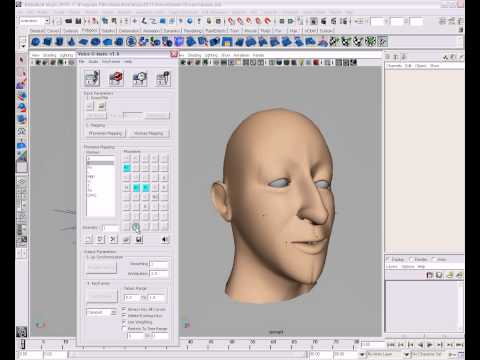Open the Shading menu of head viewport

pyautogui.click(x=194, y=55)
